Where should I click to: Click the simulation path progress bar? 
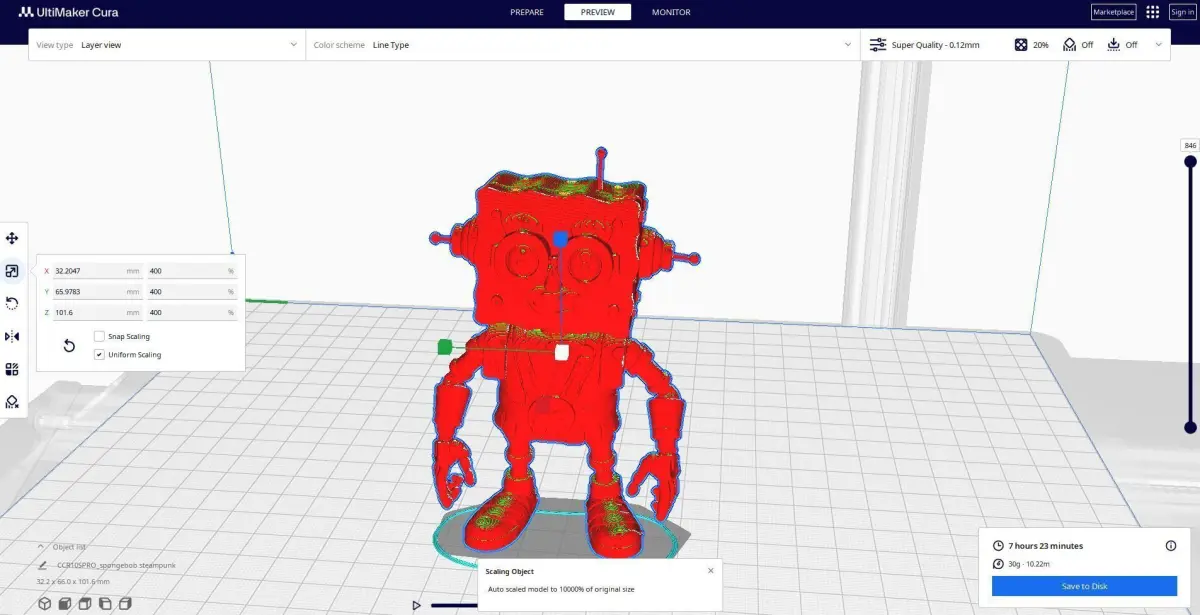pos(454,605)
